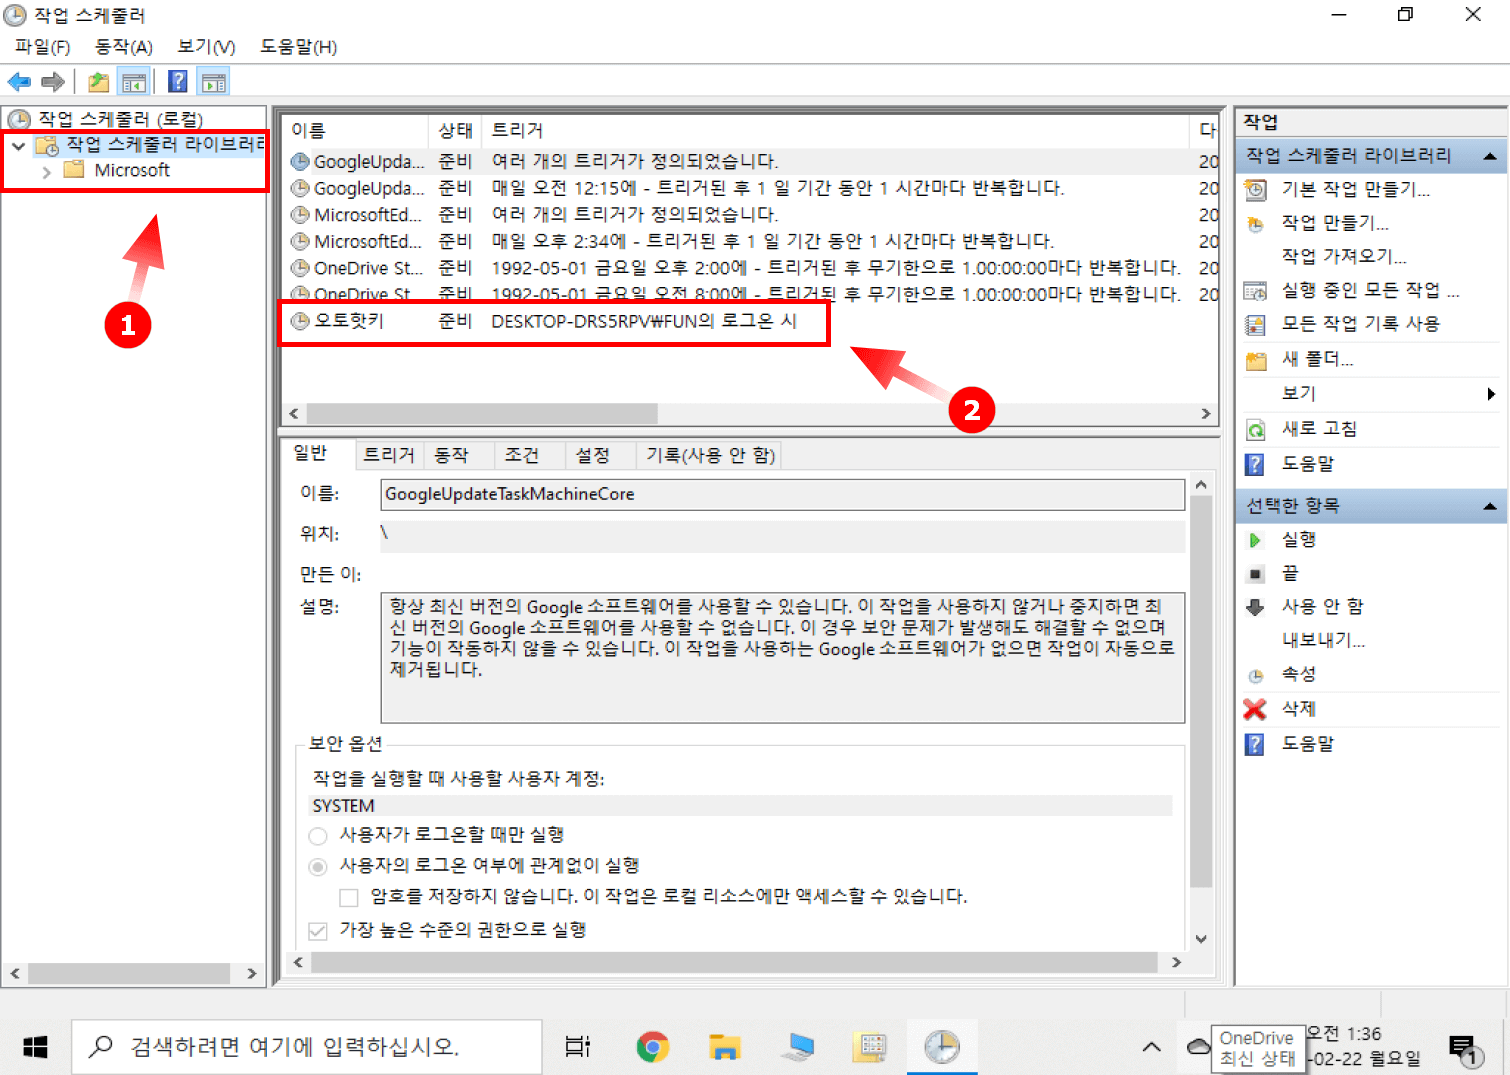Go forward with the toolbar forward arrow
1510x1075 pixels.
pyautogui.click(x=53, y=82)
